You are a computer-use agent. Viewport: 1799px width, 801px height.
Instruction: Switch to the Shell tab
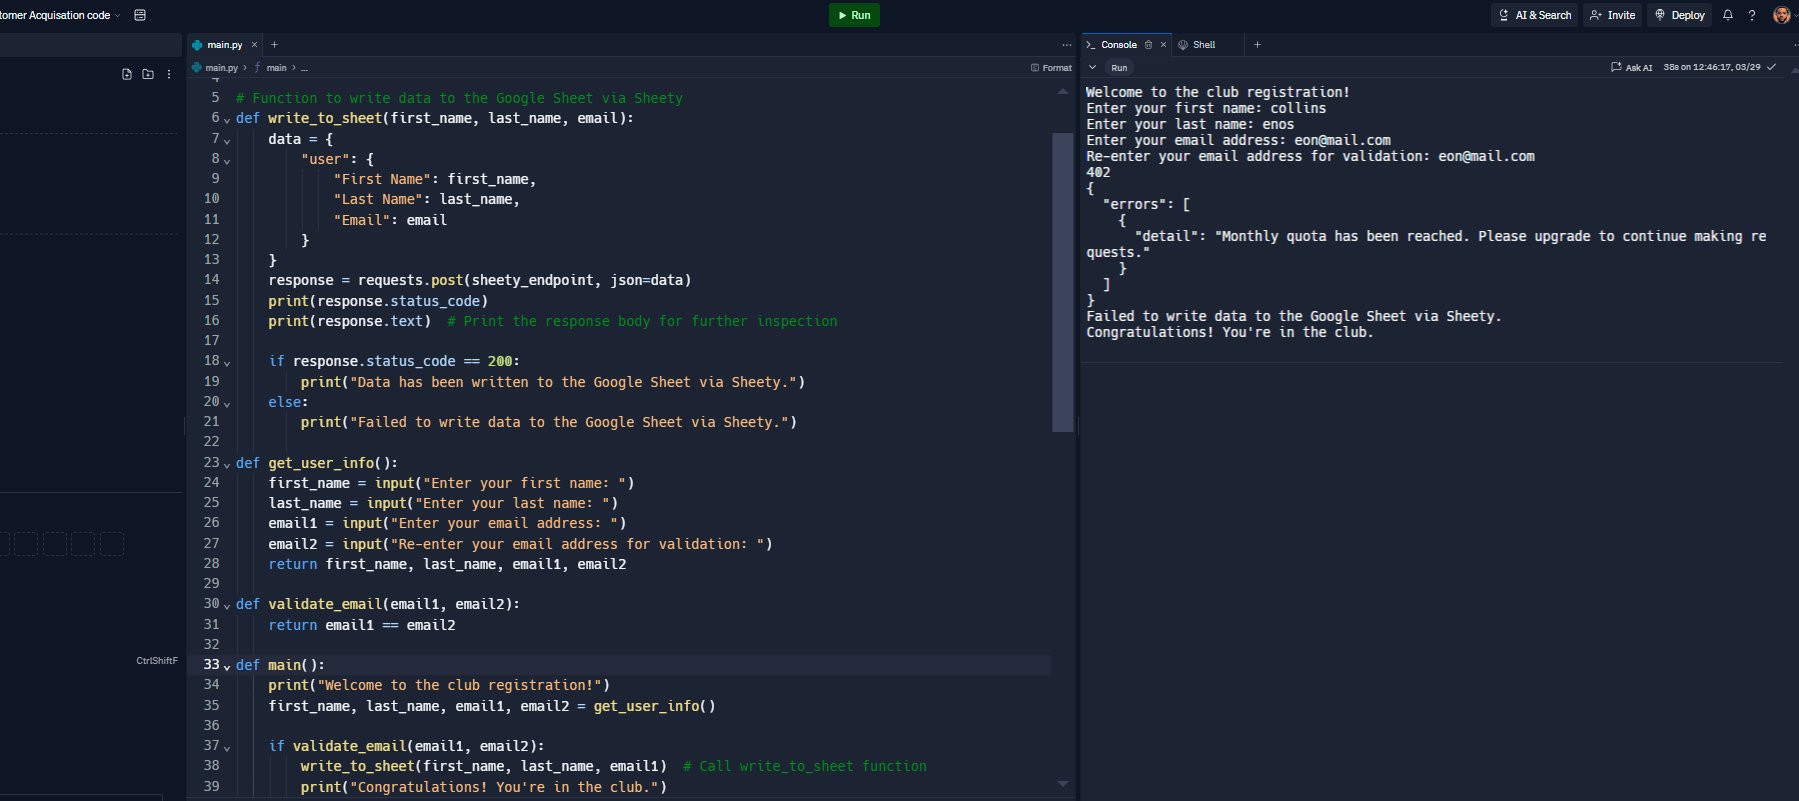pyautogui.click(x=1197, y=45)
